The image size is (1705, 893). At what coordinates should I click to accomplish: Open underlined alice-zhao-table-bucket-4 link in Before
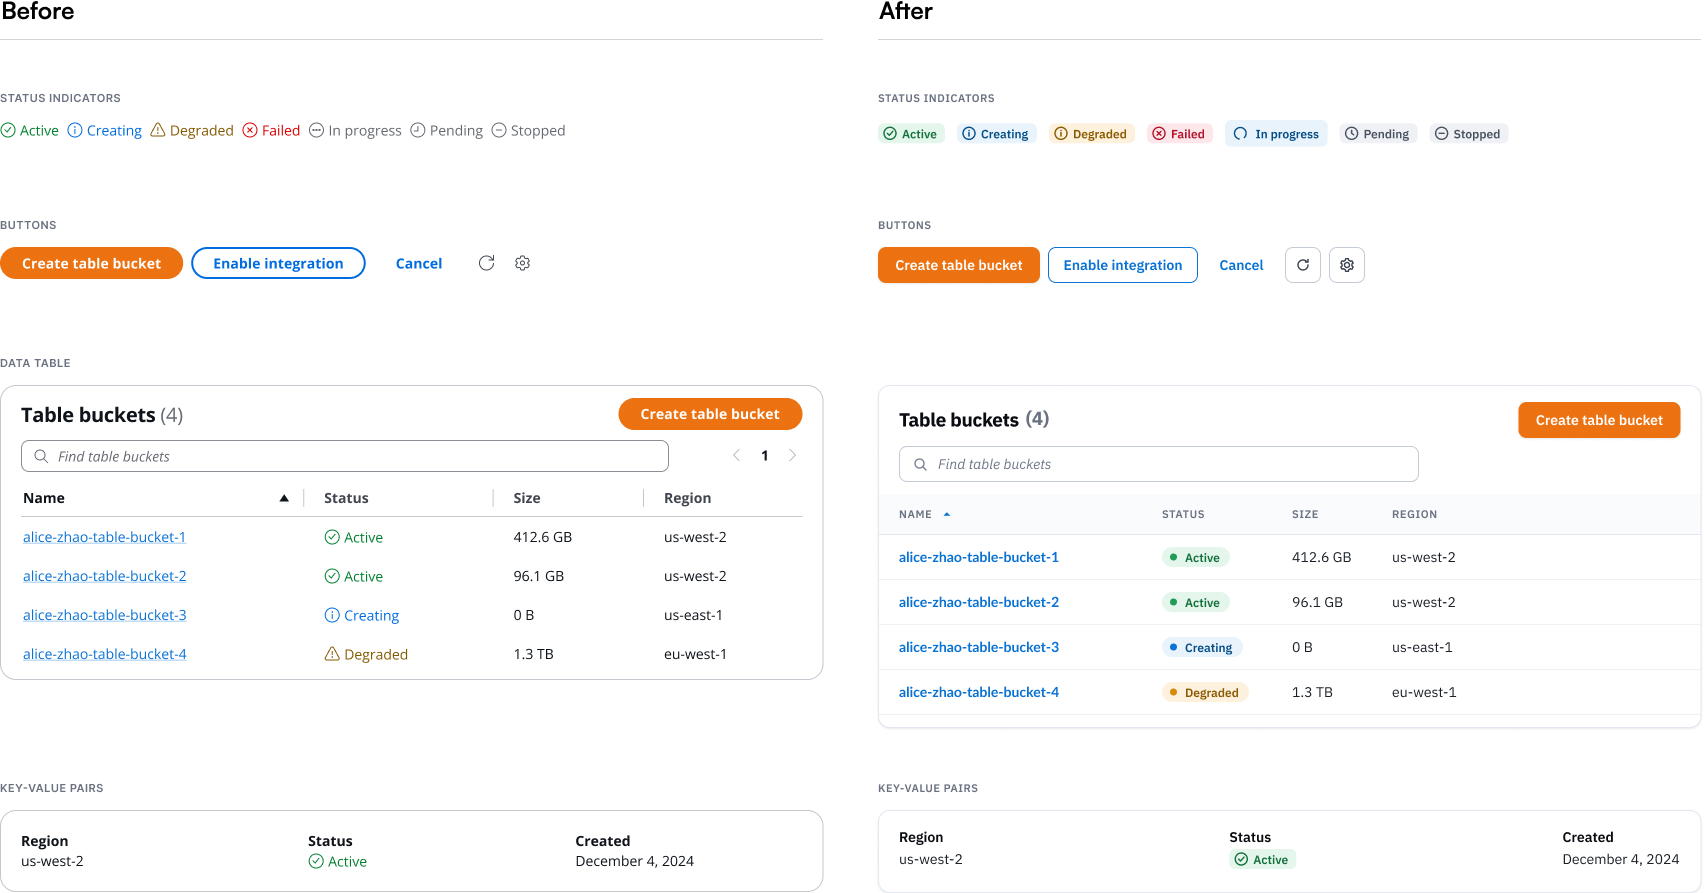pos(104,654)
